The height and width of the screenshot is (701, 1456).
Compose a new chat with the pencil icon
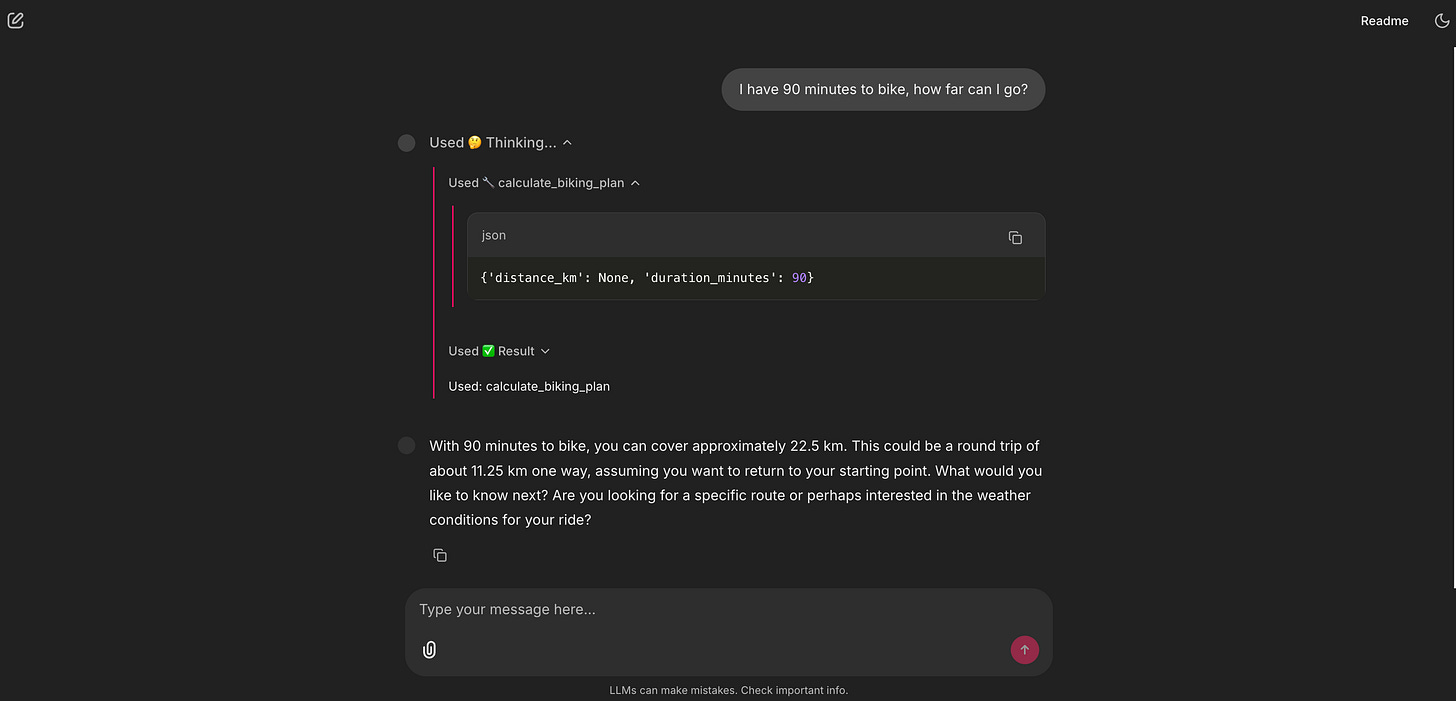(x=16, y=20)
